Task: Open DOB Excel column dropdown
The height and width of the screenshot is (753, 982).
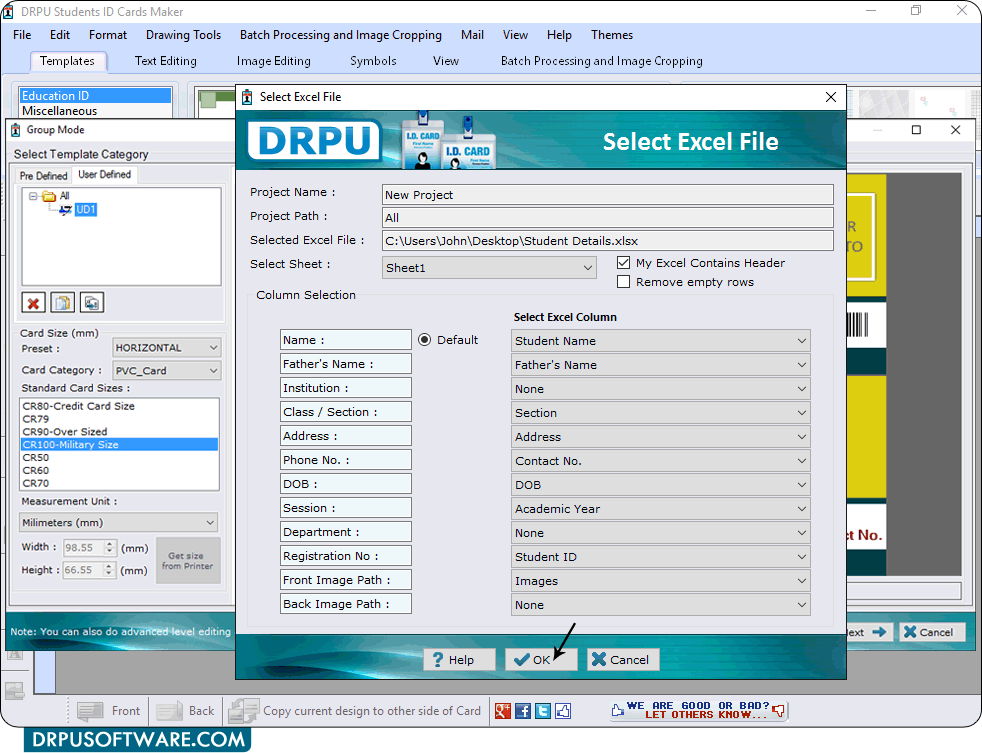Action: pos(660,485)
